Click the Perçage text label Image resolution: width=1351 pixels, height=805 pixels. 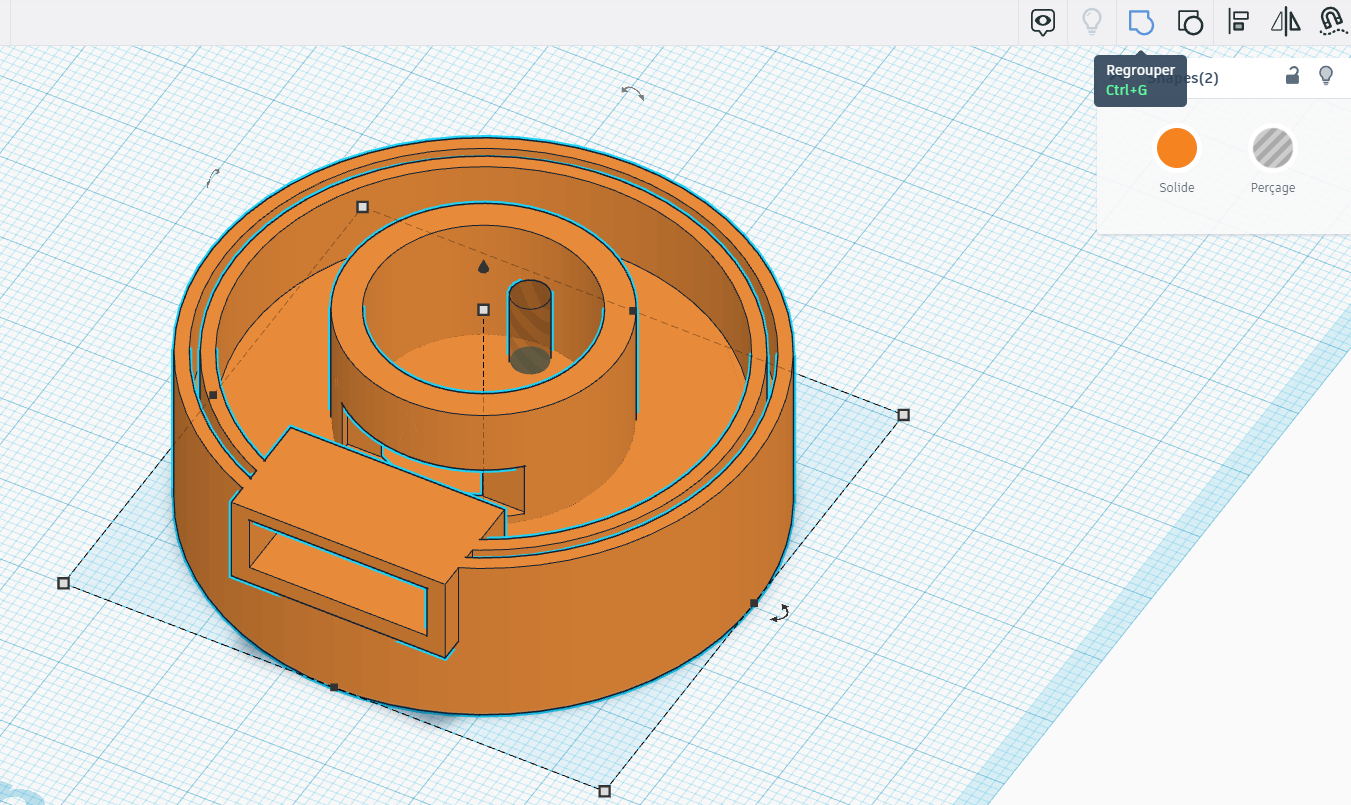click(1273, 188)
